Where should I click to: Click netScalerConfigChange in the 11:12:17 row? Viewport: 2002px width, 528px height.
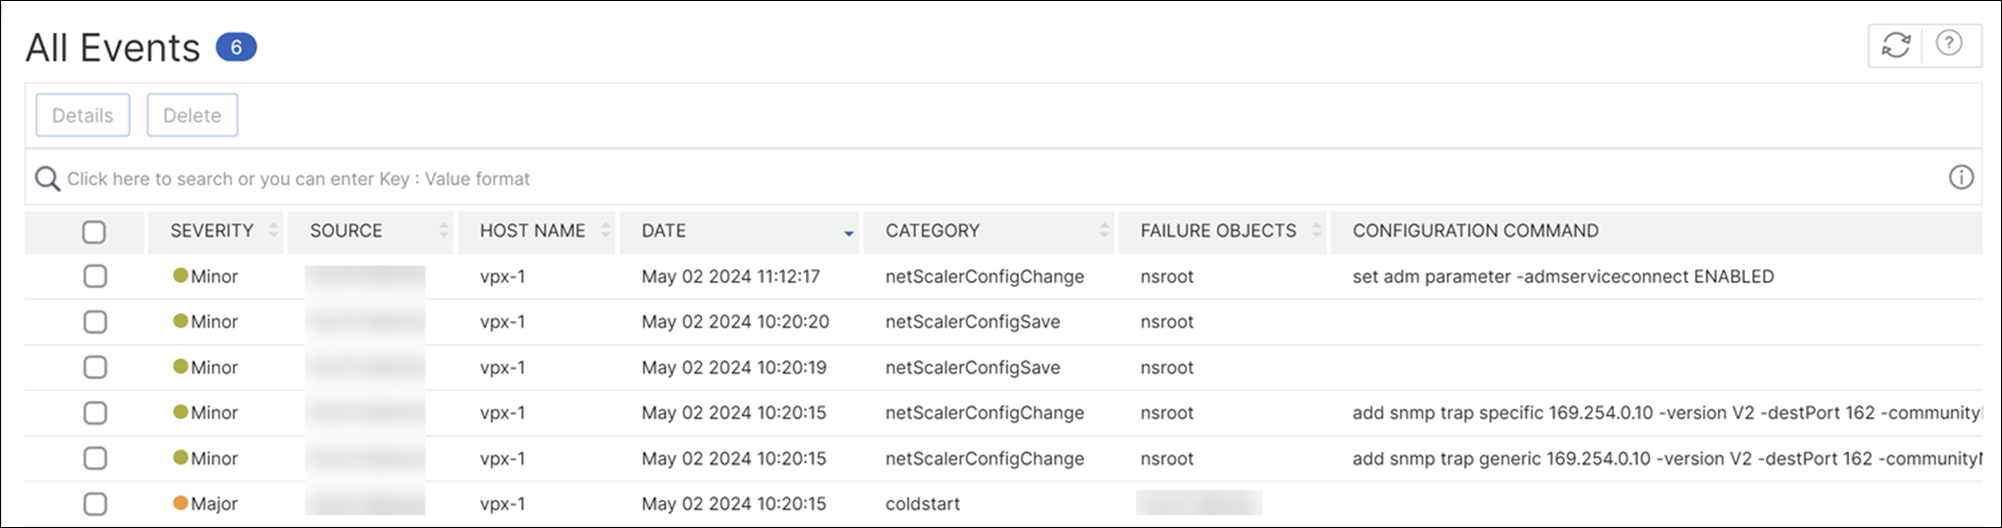[x=984, y=277]
